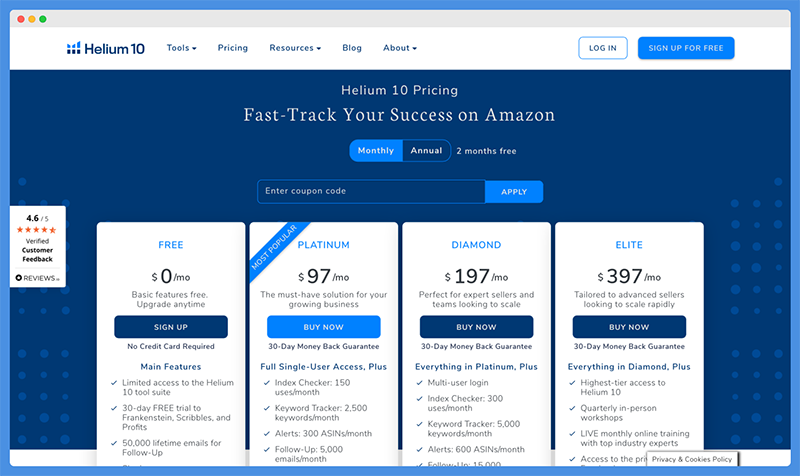Click macOS yellow minimize window dot
Screen dimensions: 800x476
click(x=32, y=19)
